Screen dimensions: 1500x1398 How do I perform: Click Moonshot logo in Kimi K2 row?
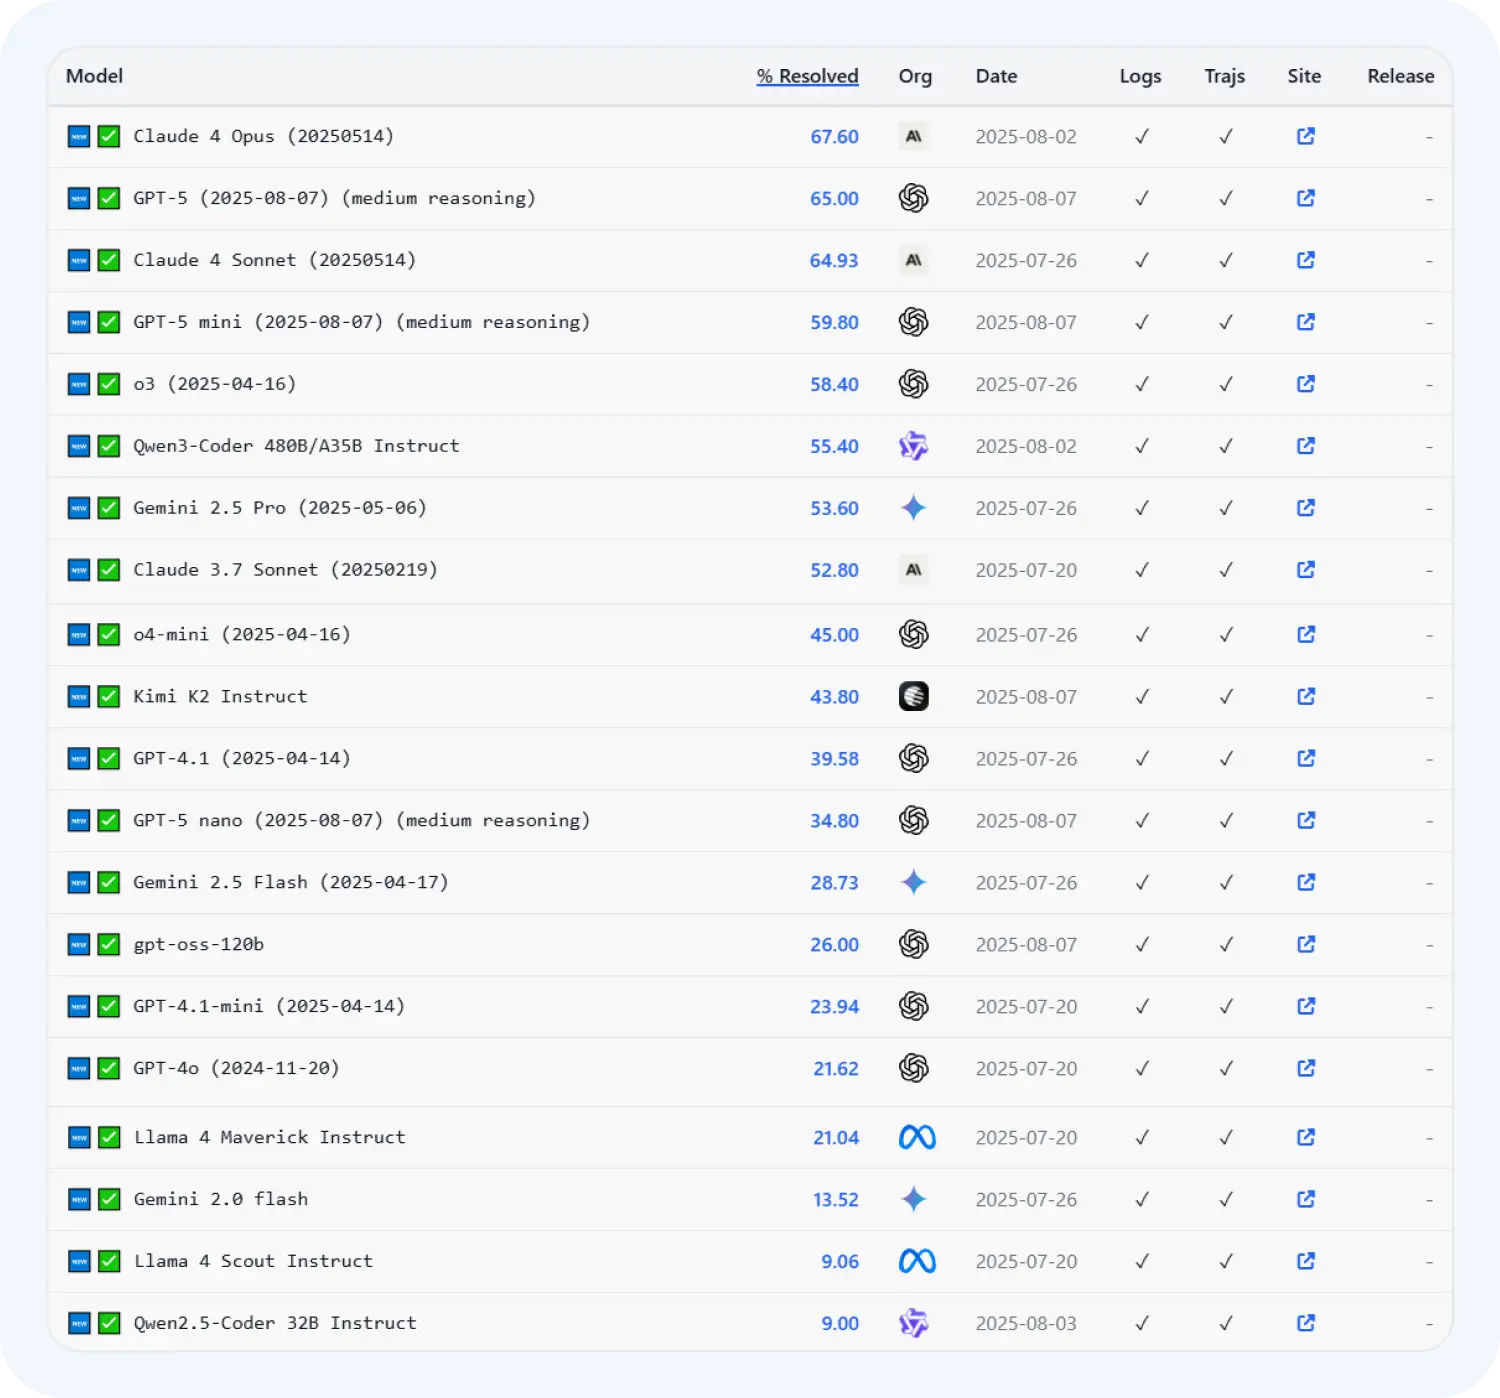(913, 696)
